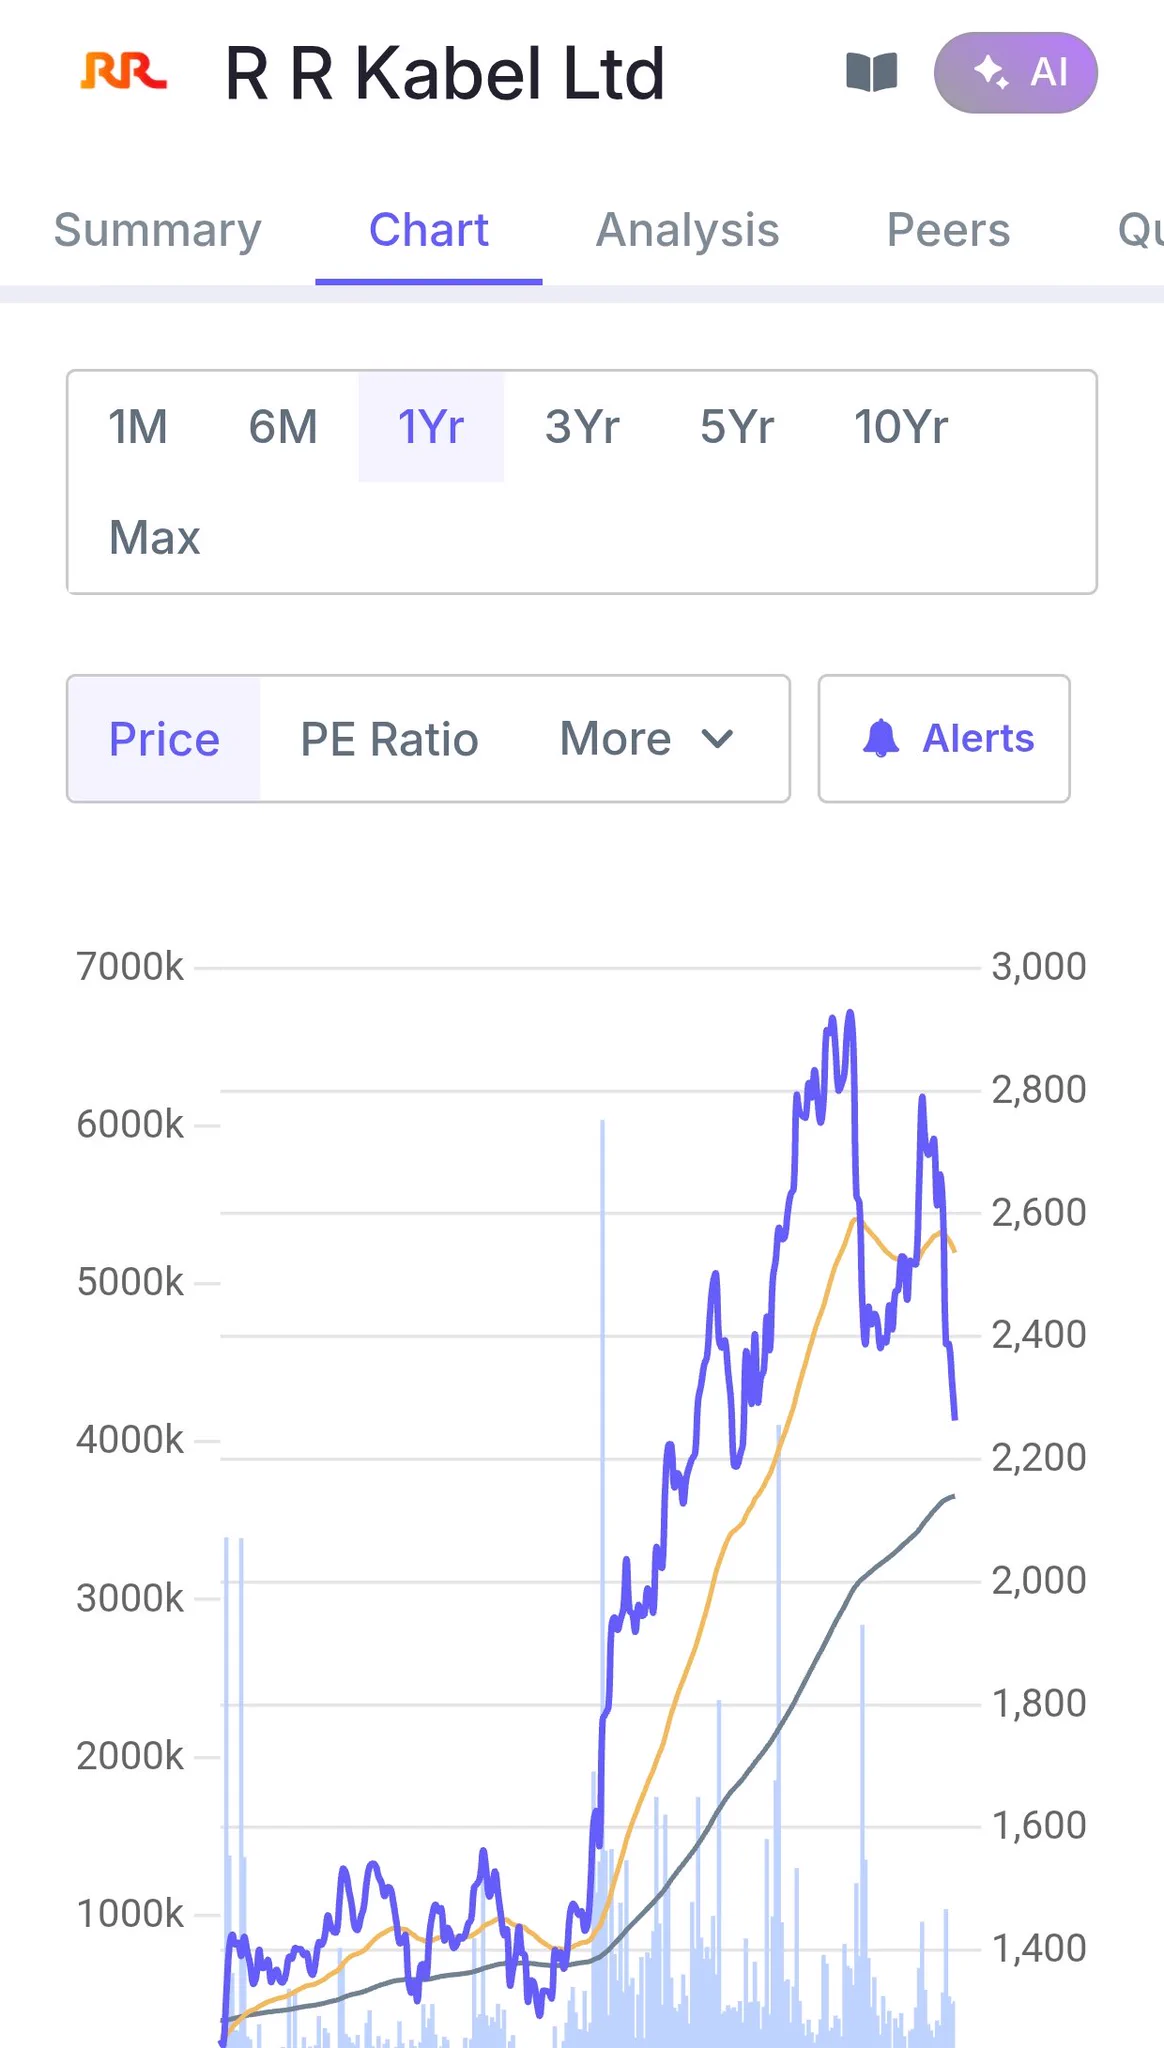Click the 3000k volume axis label
Image resolution: width=1164 pixels, height=2048 pixels.
pos(130,1599)
